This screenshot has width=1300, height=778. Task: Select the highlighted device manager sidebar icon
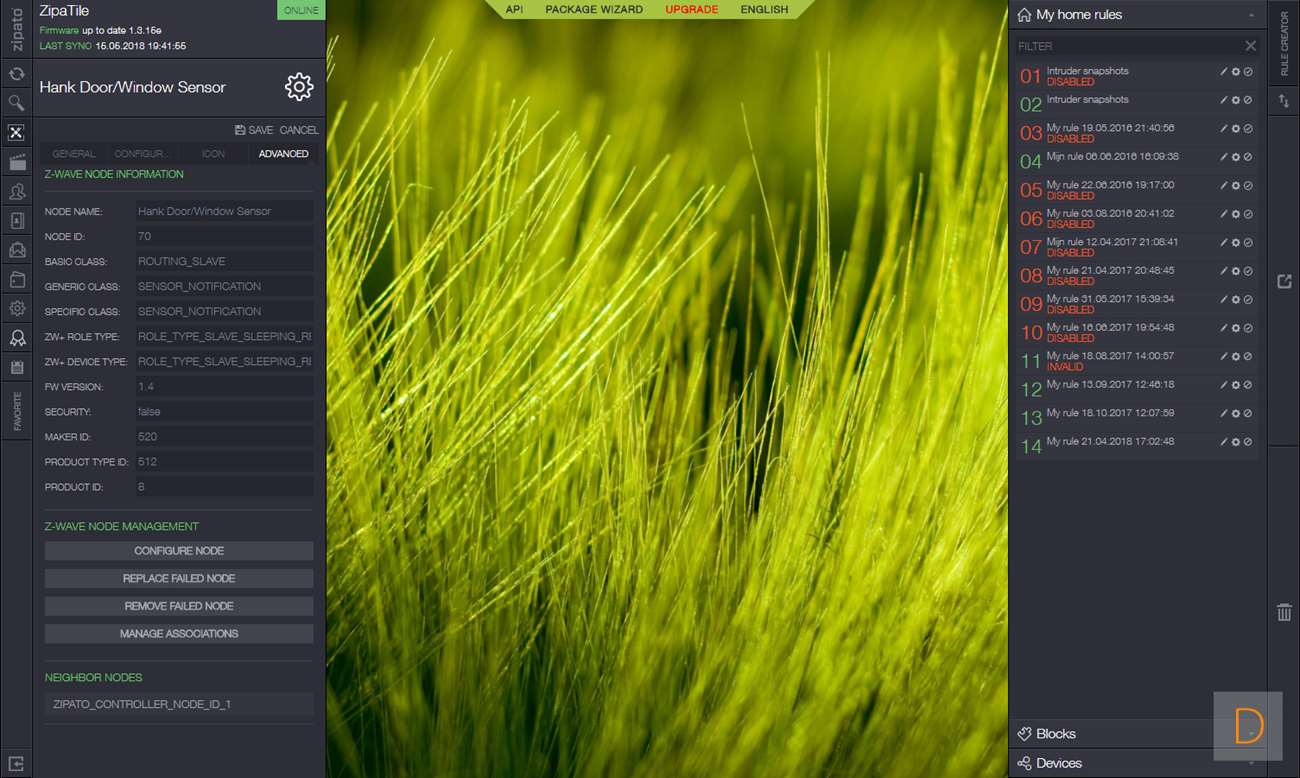coord(16,133)
